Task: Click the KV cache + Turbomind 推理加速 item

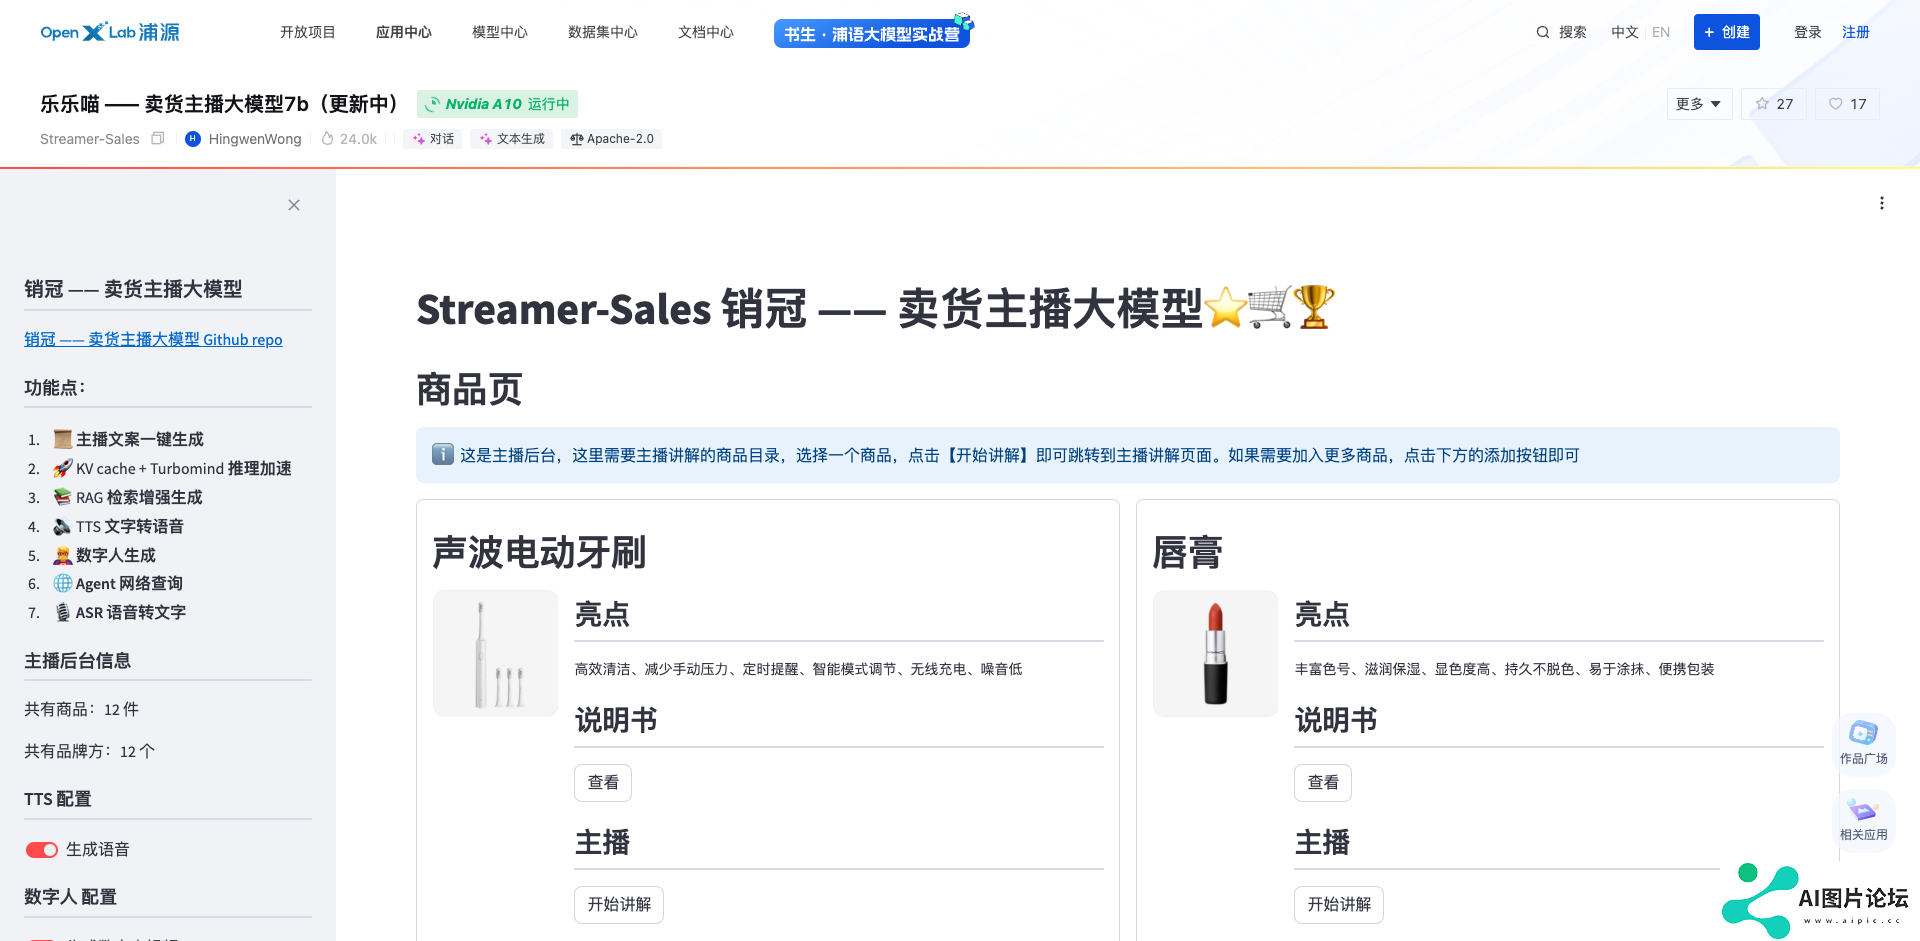Action: [172, 468]
